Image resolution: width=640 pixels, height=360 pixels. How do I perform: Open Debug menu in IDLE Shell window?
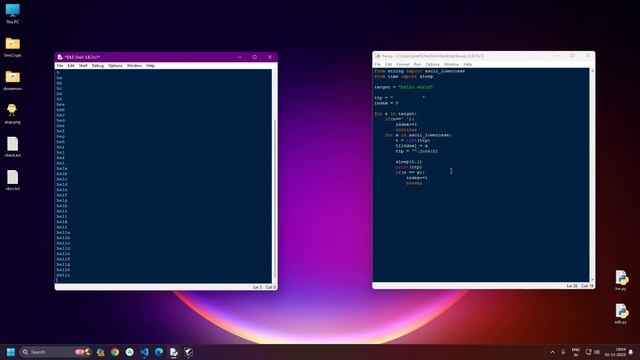pyautogui.click(x=98, y=66)
